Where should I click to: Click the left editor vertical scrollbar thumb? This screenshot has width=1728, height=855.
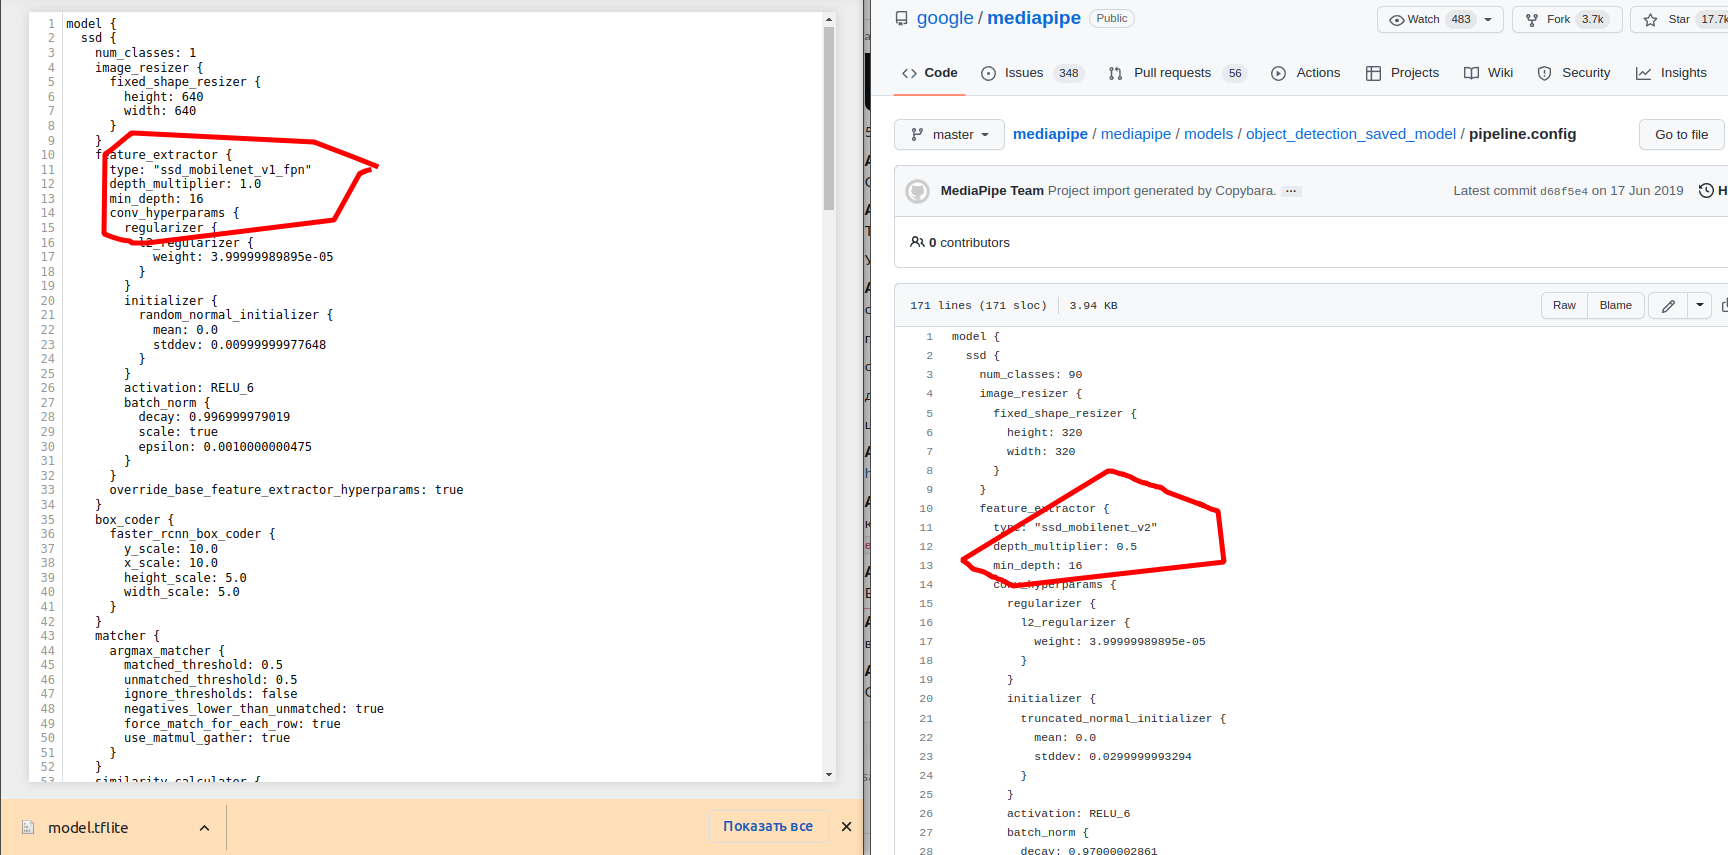click(829, 118)
